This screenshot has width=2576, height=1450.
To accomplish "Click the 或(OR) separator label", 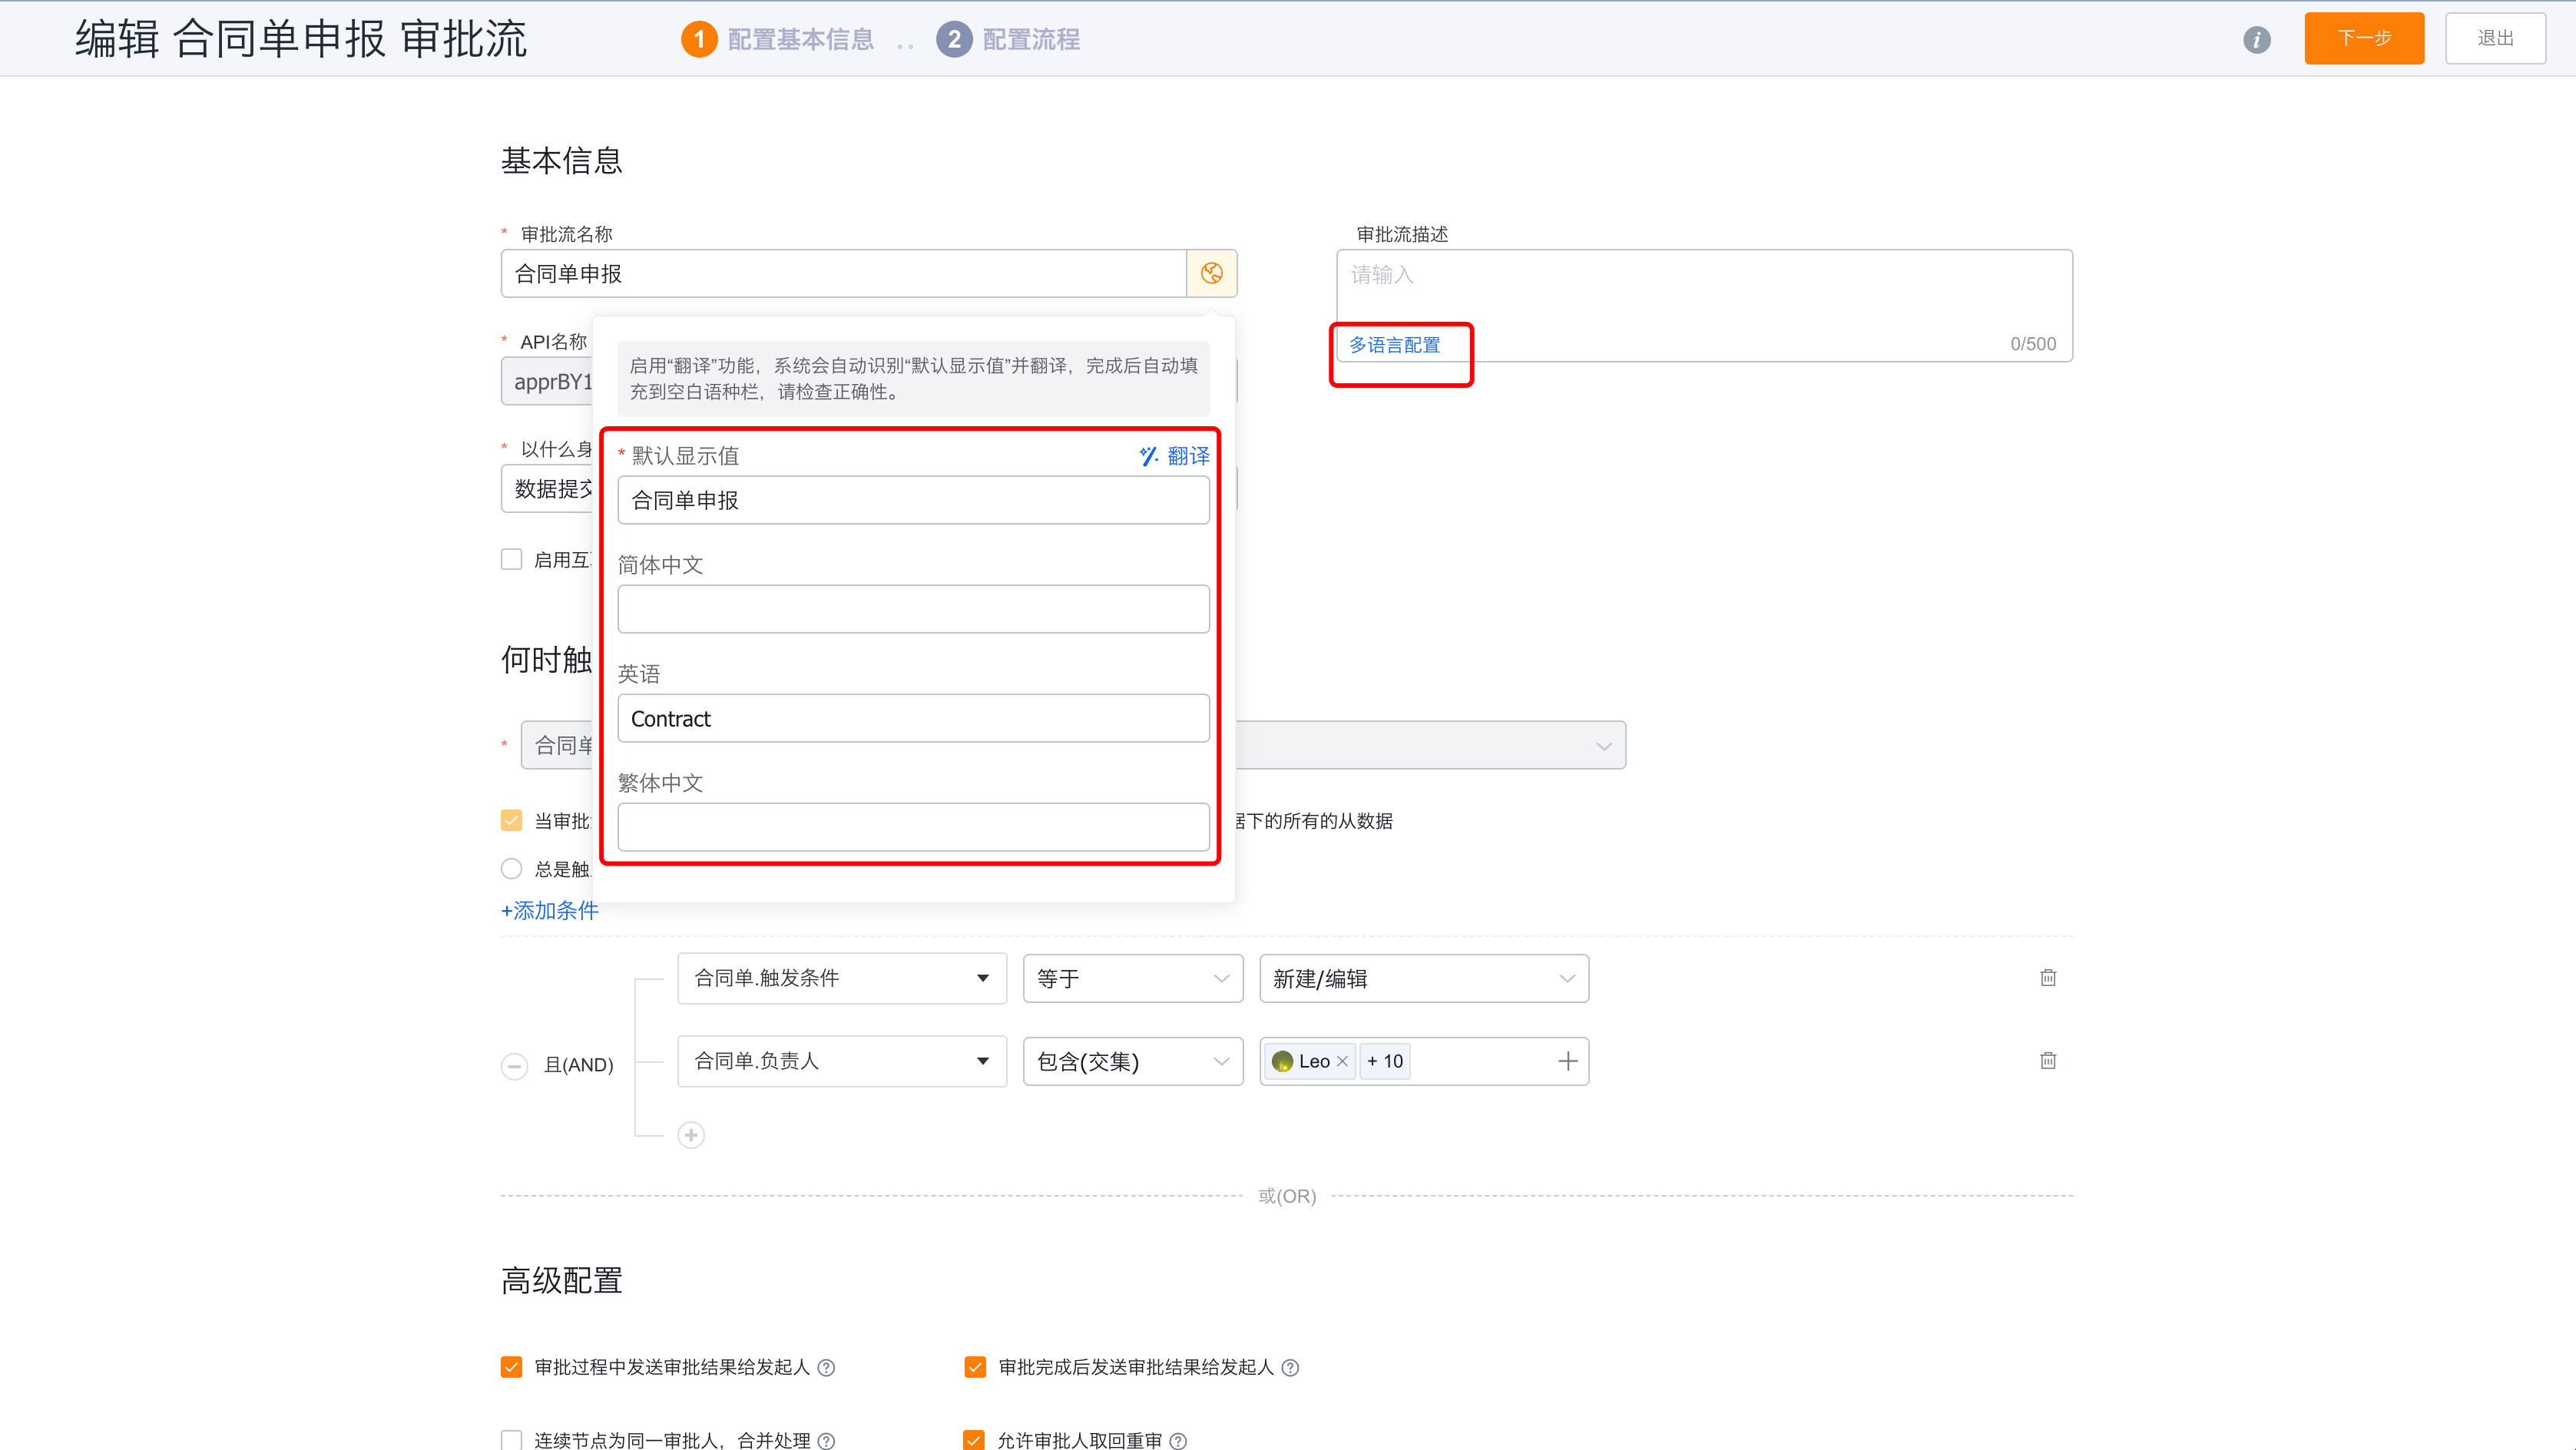I will pos(1287,1196).
